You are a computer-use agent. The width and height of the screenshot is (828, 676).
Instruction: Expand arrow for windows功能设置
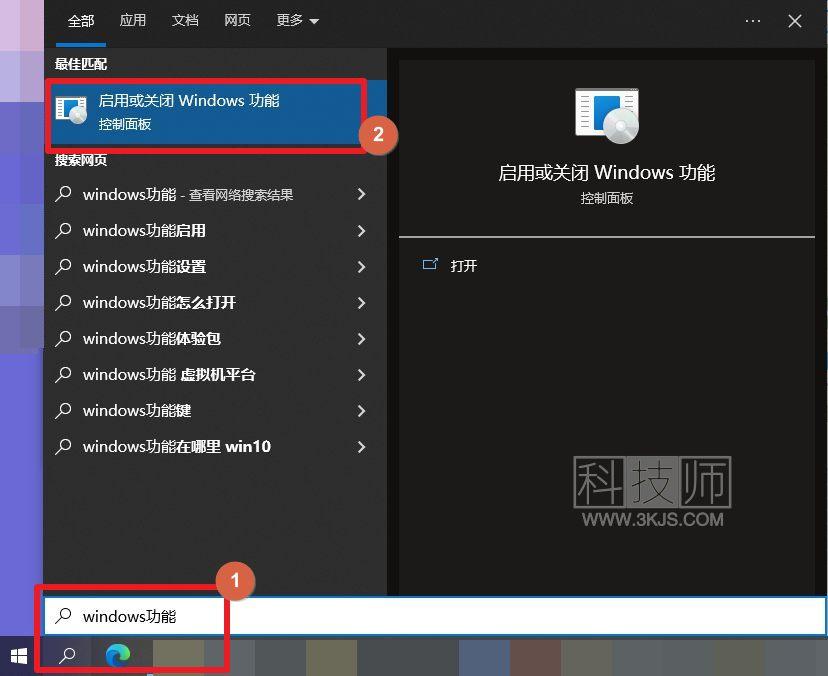click(x=361, y=267)
